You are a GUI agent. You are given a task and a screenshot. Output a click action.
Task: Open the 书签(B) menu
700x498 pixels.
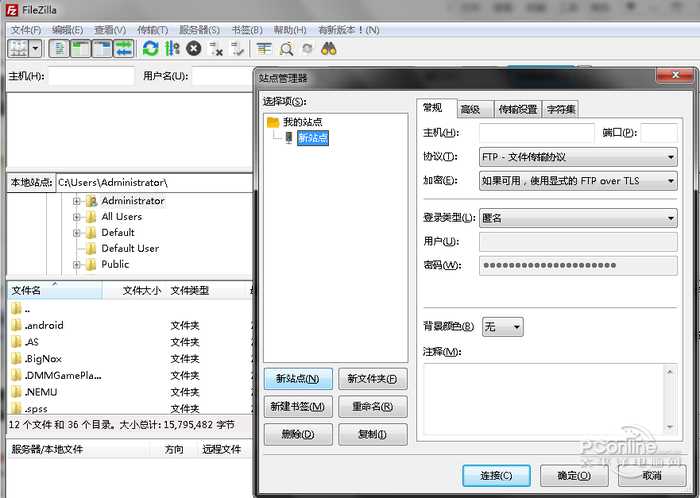pyautogui.click(x=246, y=30)
